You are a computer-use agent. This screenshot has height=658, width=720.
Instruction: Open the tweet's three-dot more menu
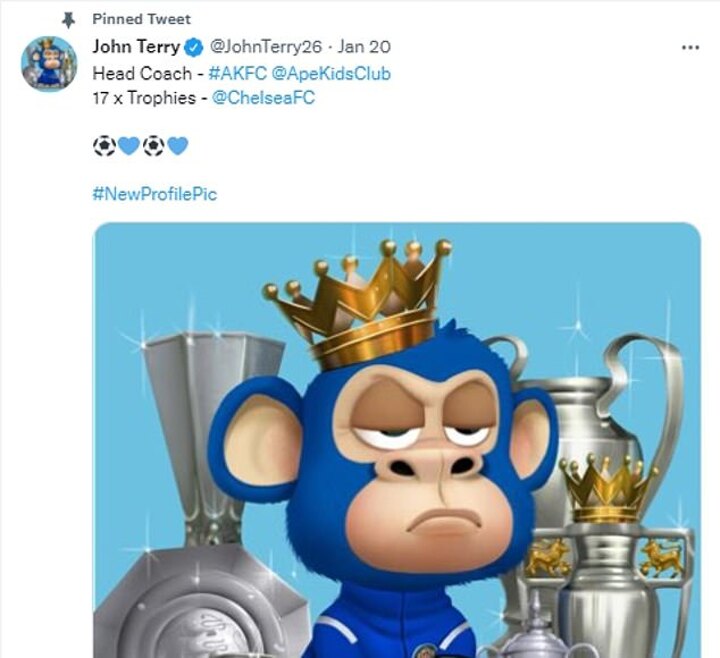tap(690, 47)
